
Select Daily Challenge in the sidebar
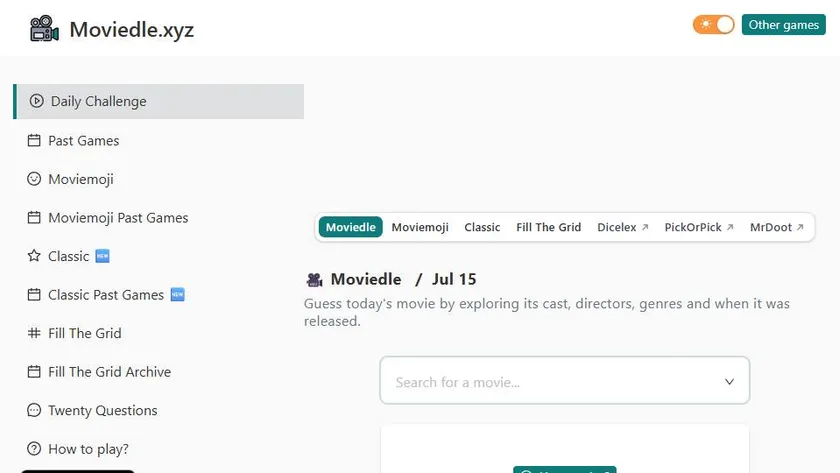point(159,101)
